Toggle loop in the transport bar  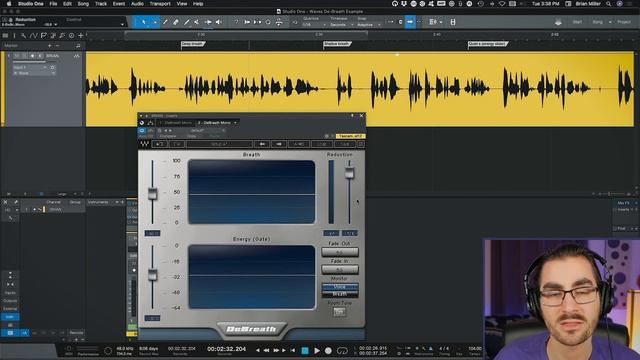tap(342, 351)
